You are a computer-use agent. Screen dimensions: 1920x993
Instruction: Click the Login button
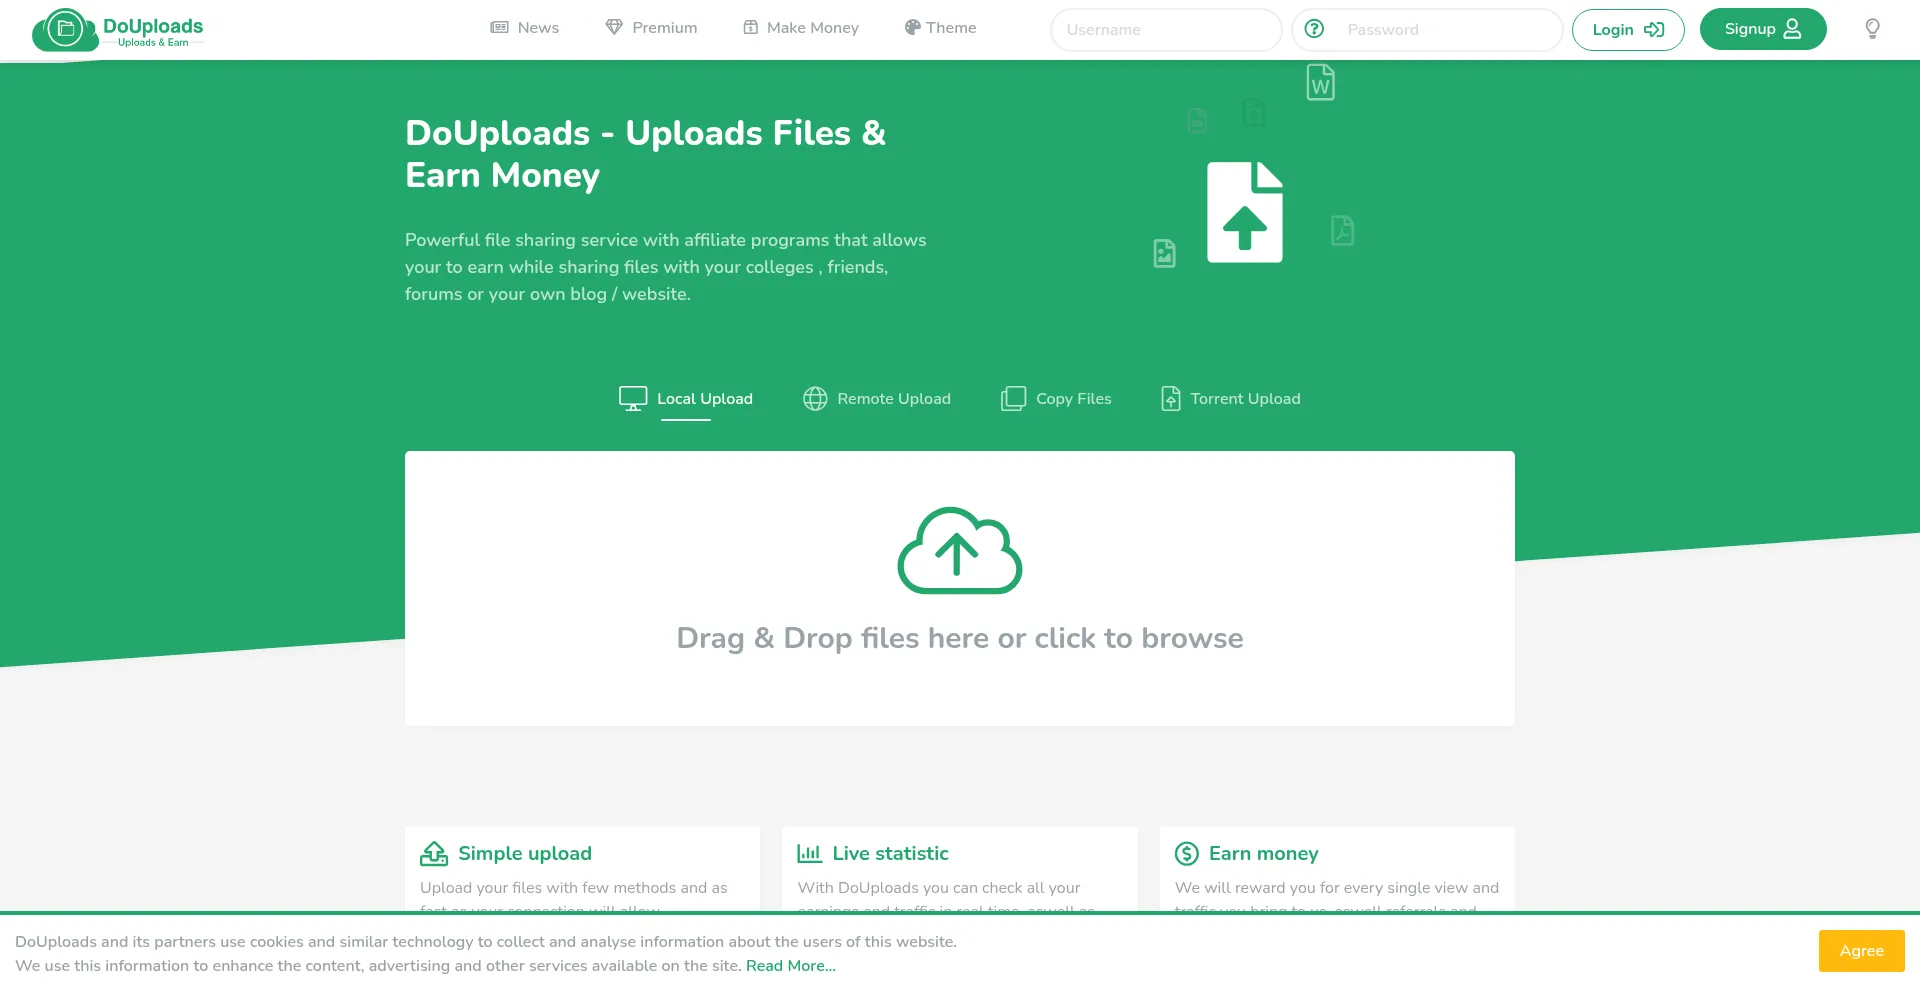point(1628,30)
